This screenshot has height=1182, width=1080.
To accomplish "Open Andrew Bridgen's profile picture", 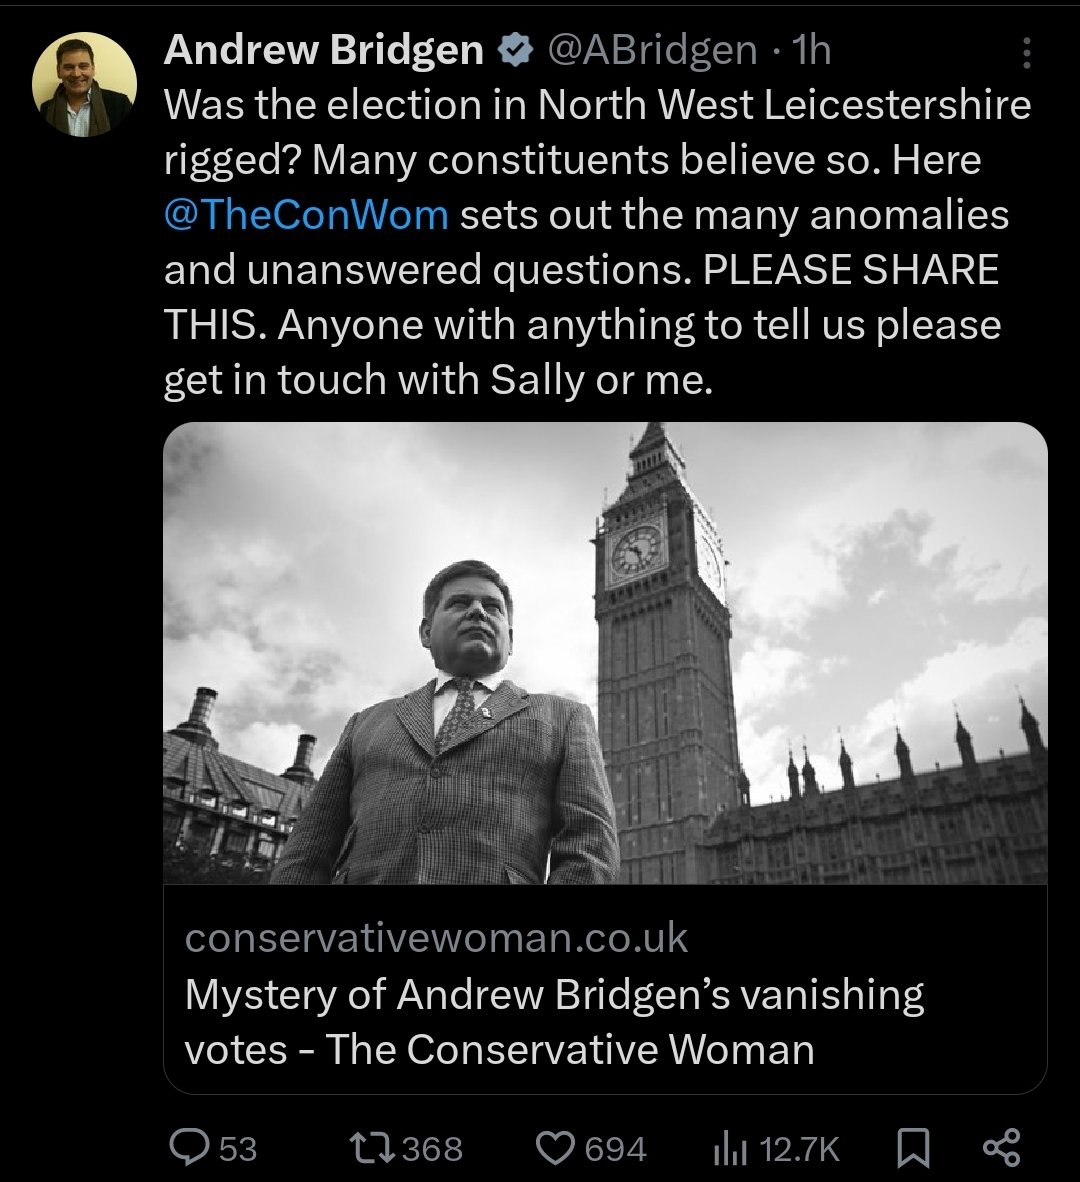I will pyautogui.click(x=84, y=84).
